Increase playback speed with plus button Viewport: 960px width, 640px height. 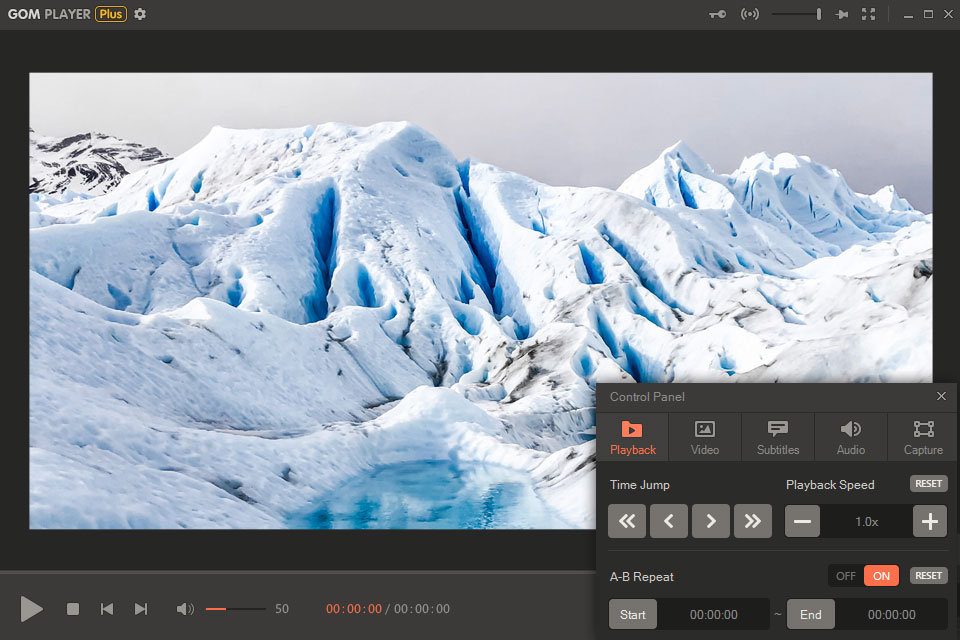click(930, 521)
